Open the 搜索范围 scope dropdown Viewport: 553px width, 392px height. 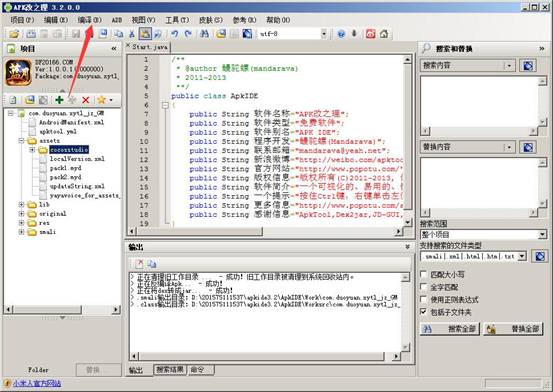coord(542,234)
